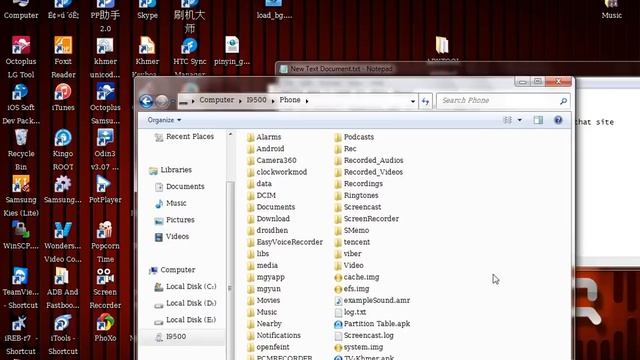This screenshot has width=640, height=360.
Task: Click the Explorer Forward navigation arrow
Action: click(162, 101)
